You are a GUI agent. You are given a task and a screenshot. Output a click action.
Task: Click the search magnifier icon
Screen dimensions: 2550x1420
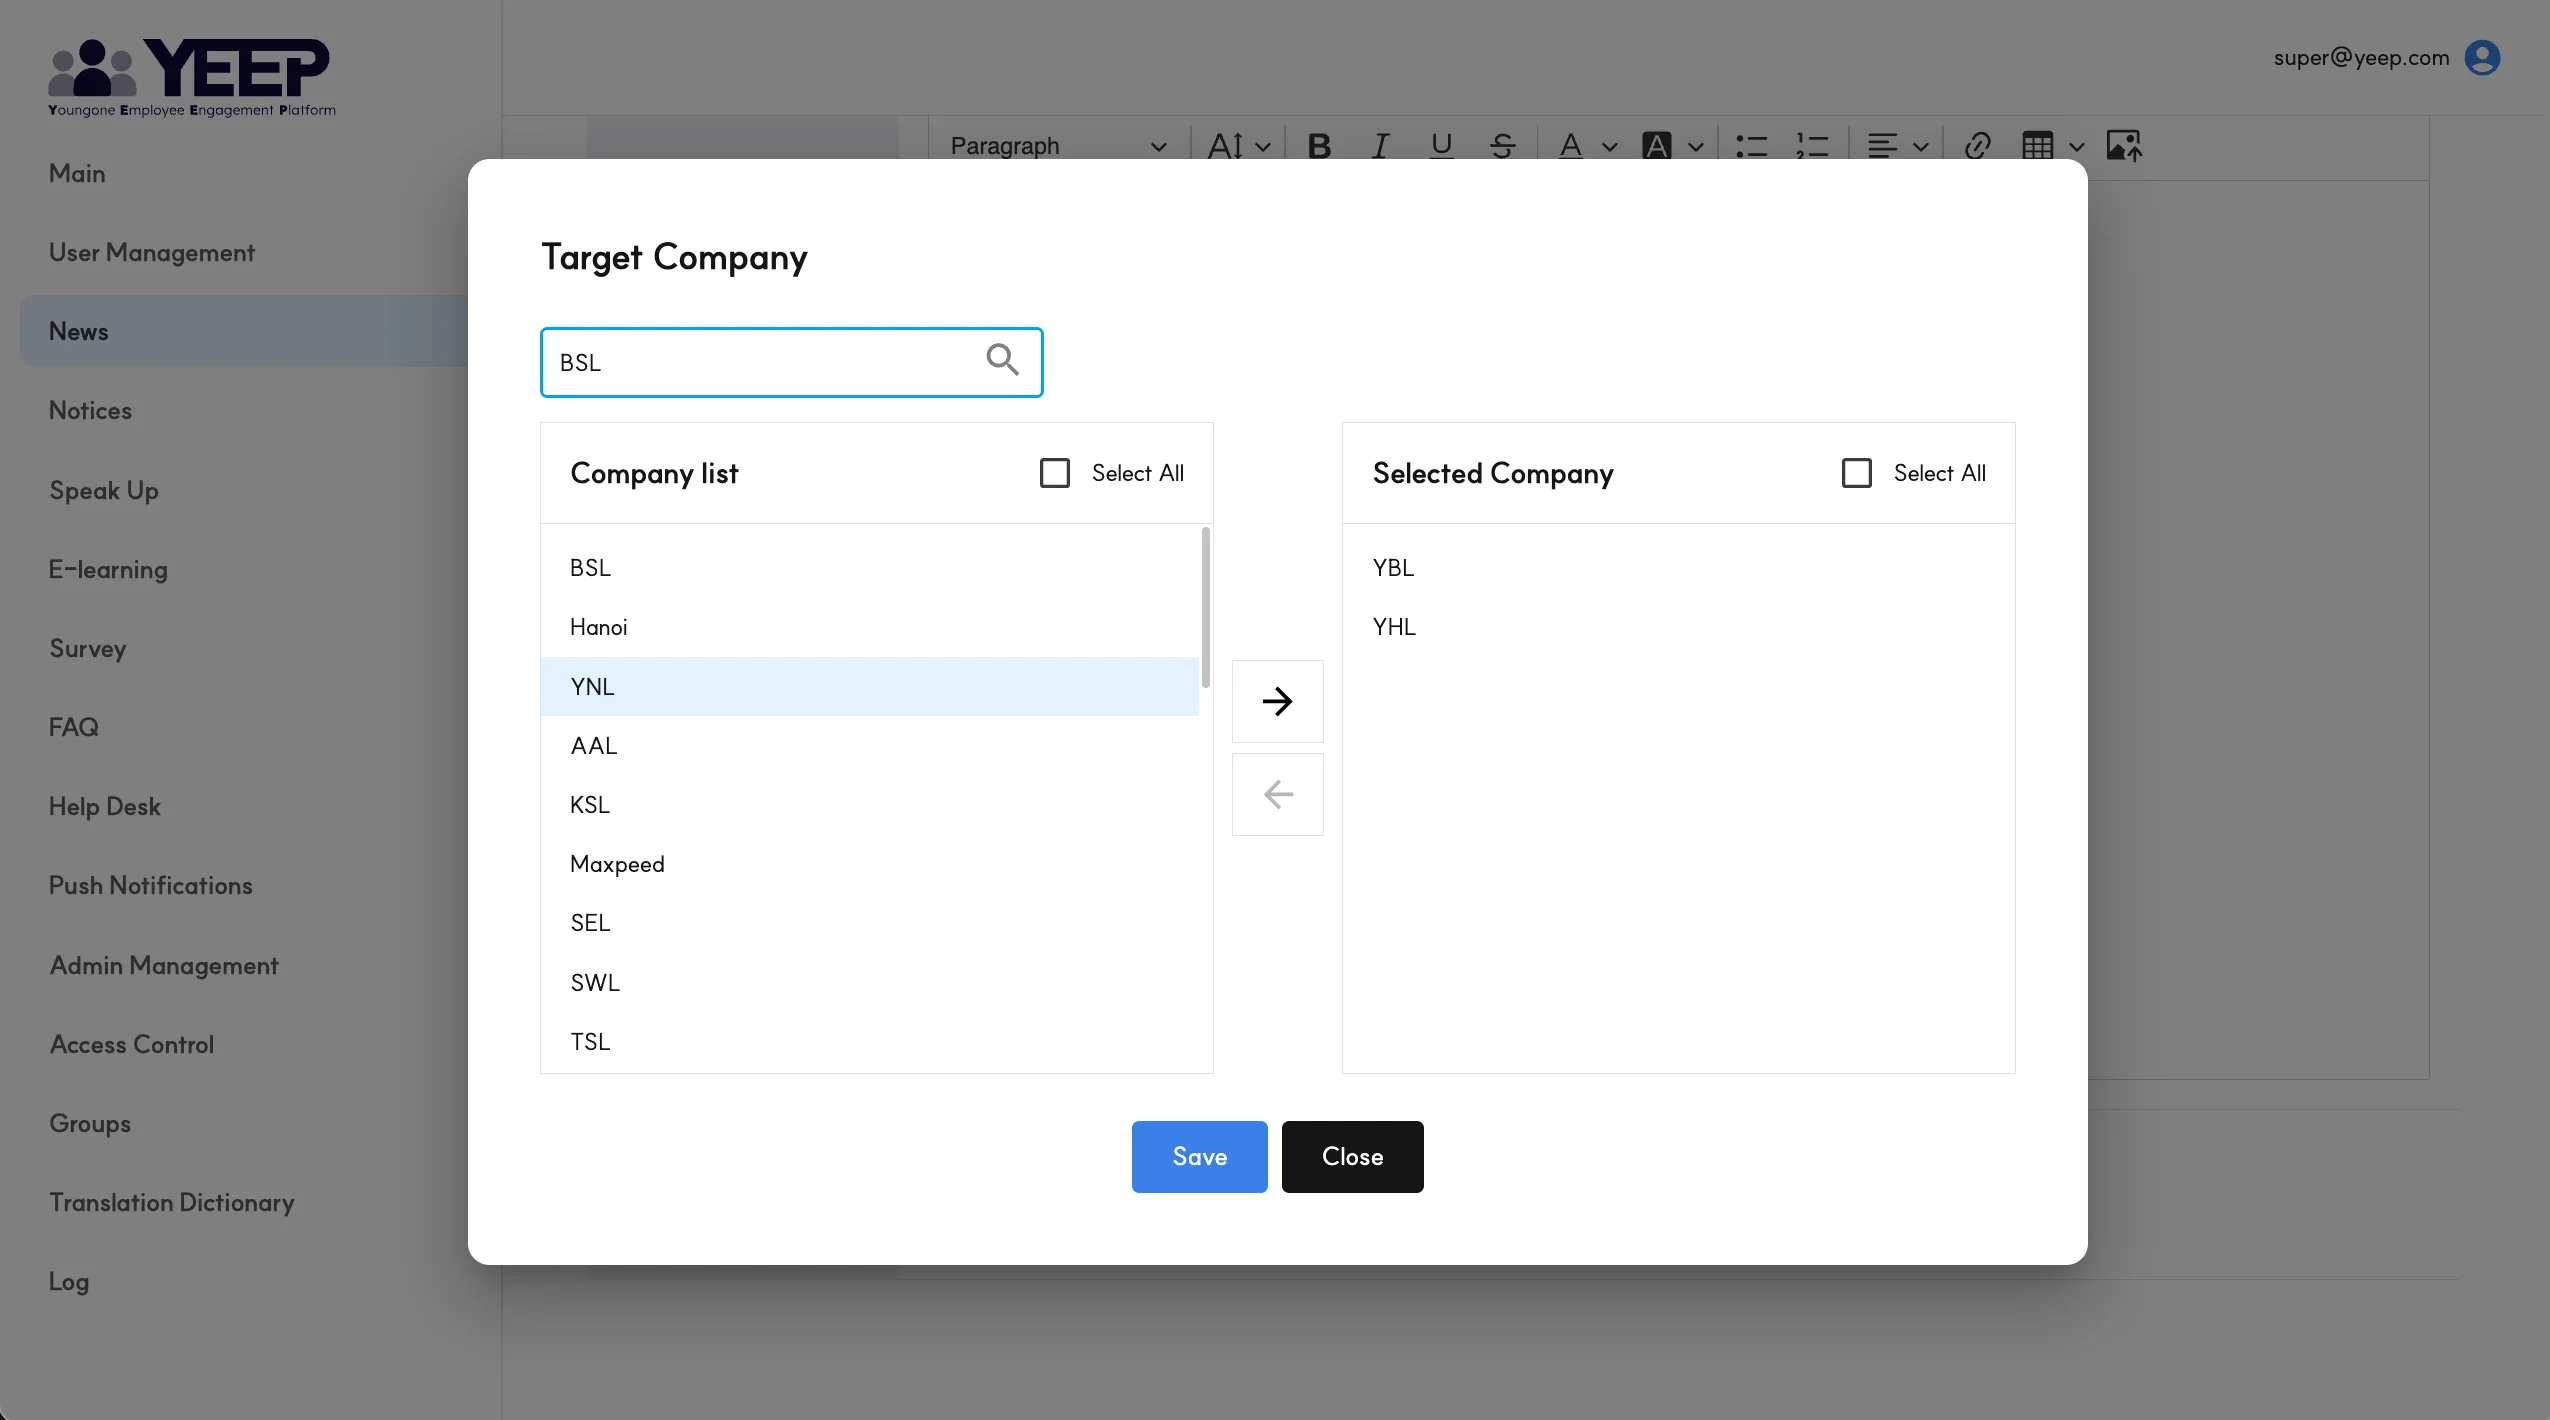pyautogui.click(x=1002, y=360)
